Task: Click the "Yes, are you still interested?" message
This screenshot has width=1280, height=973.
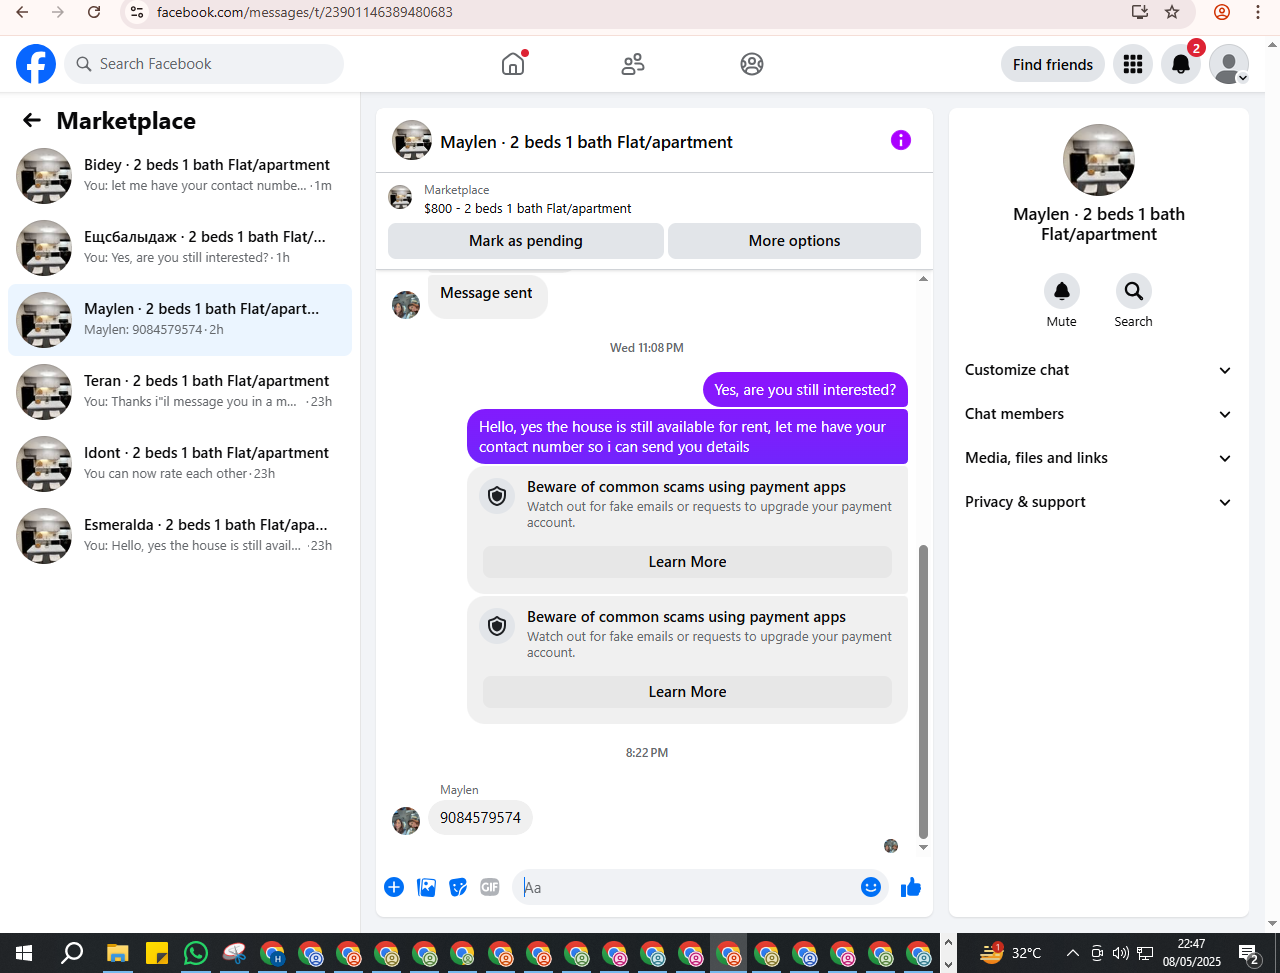Action: click(805, 390)
